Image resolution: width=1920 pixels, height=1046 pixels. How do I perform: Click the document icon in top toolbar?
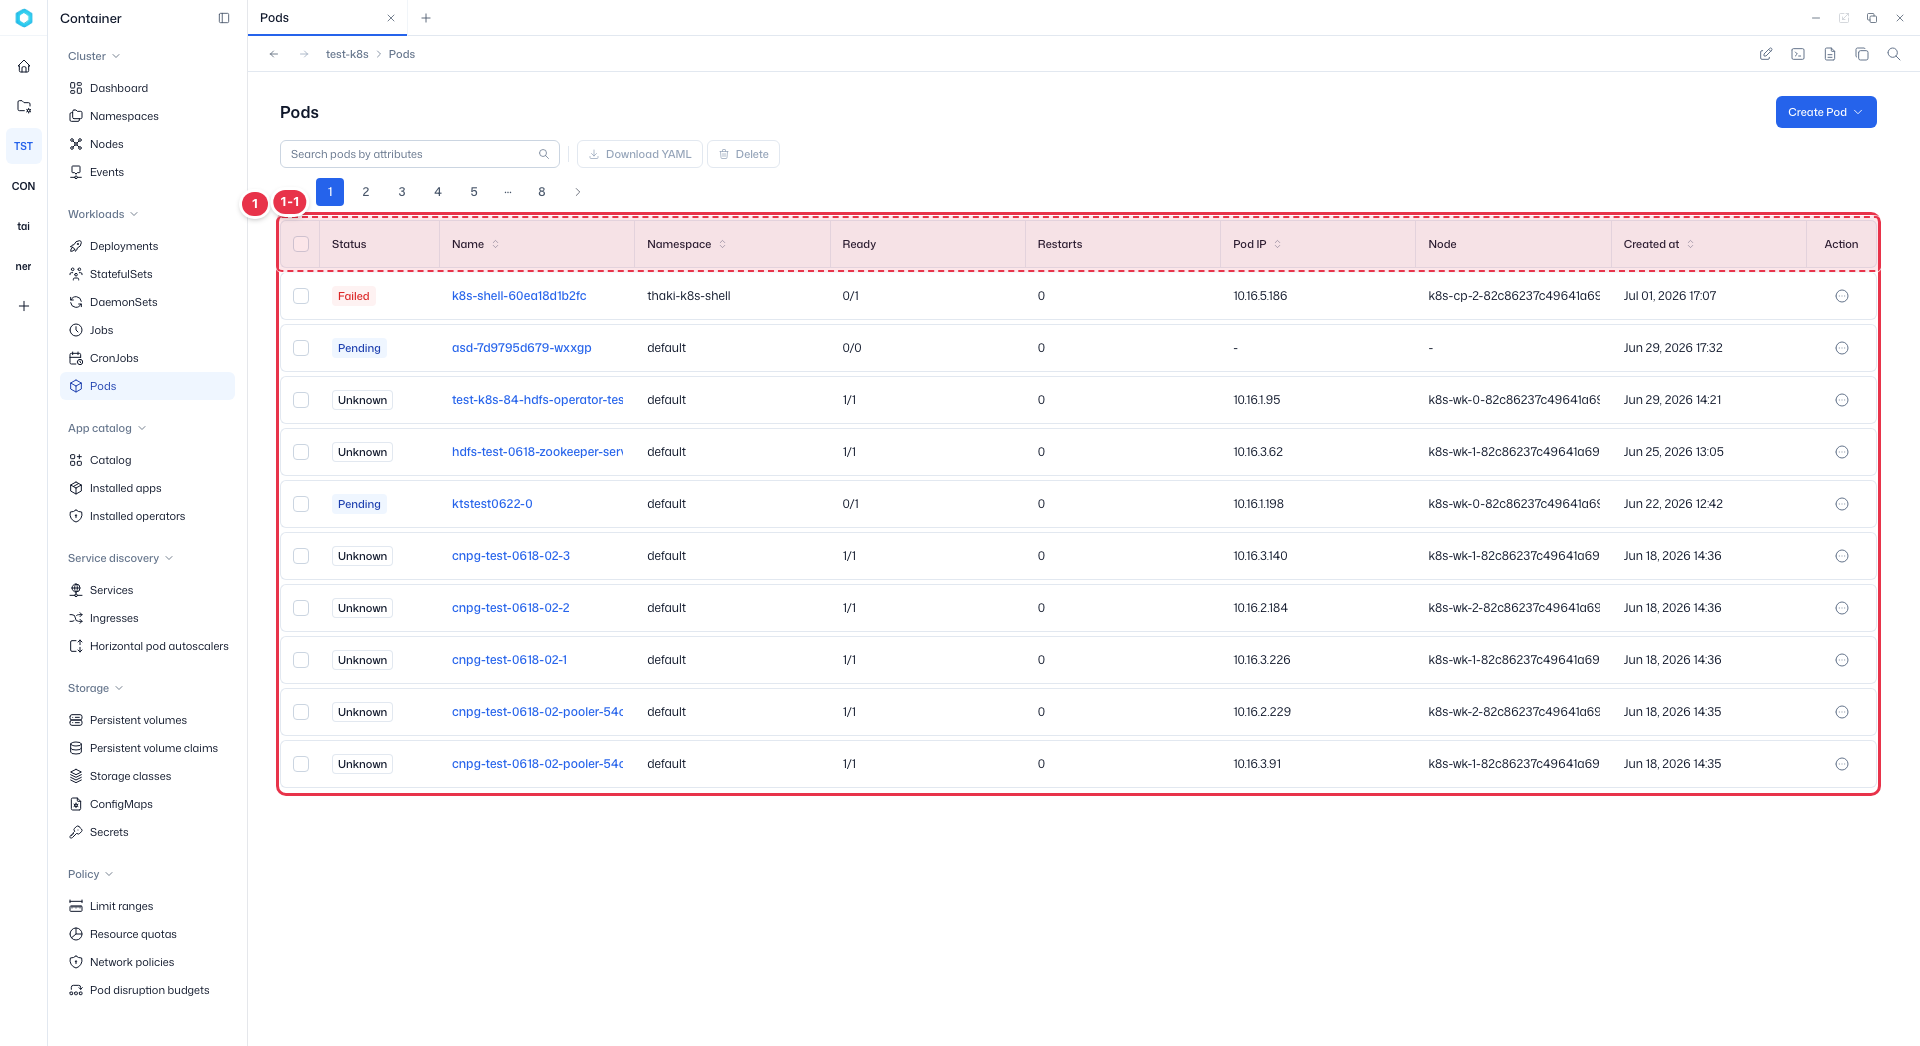tap(1830, 54)
